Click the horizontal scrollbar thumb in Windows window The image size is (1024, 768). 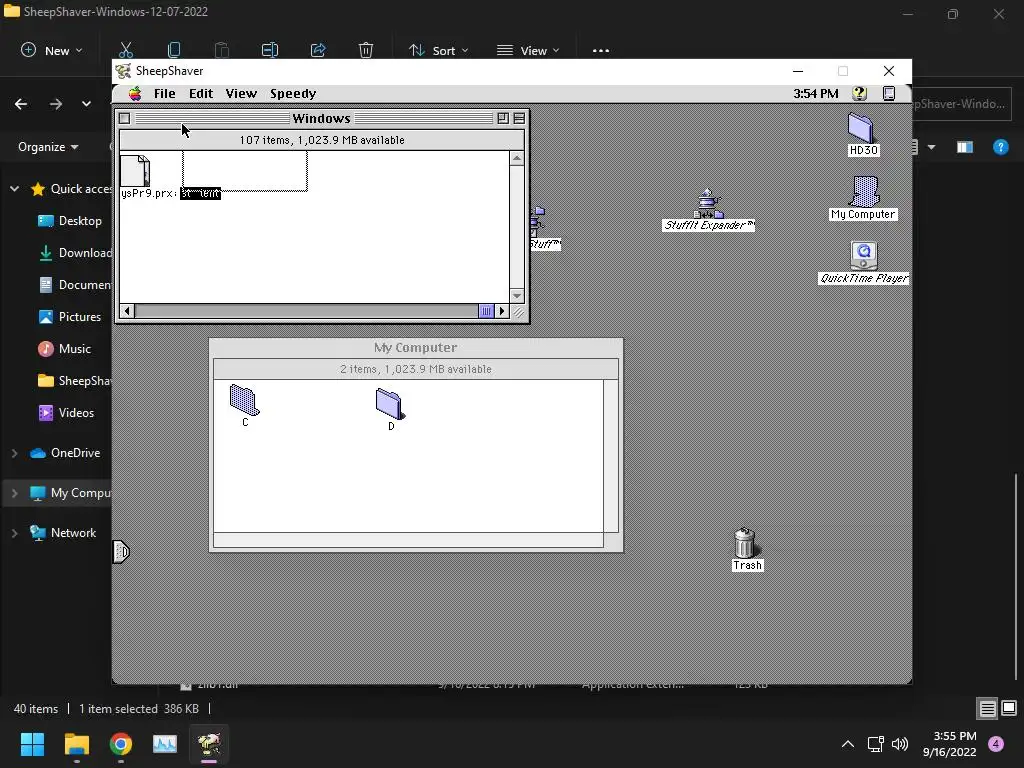486,311
